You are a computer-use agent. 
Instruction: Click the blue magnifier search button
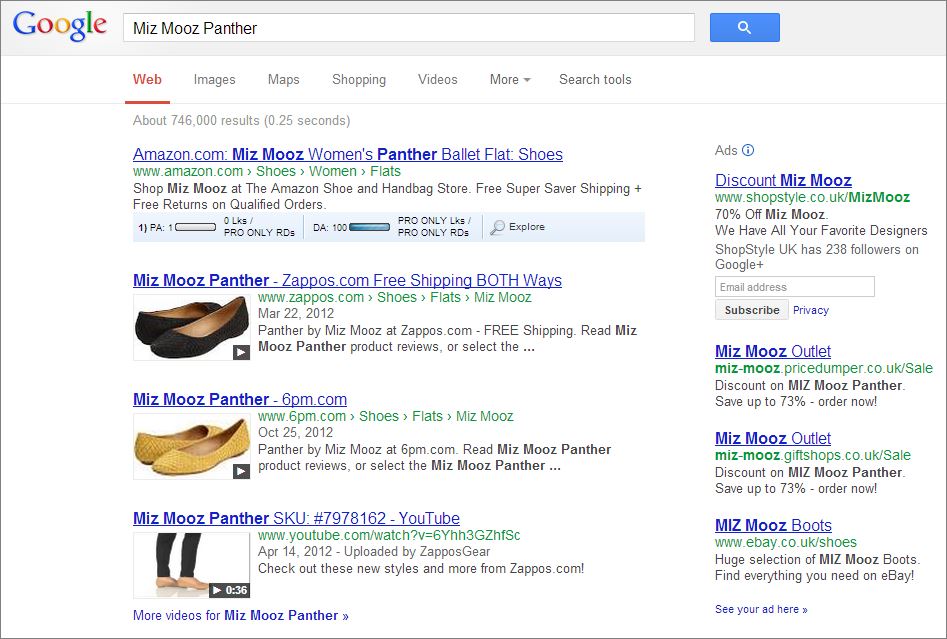pyautogui.click(x=745, y=27)
